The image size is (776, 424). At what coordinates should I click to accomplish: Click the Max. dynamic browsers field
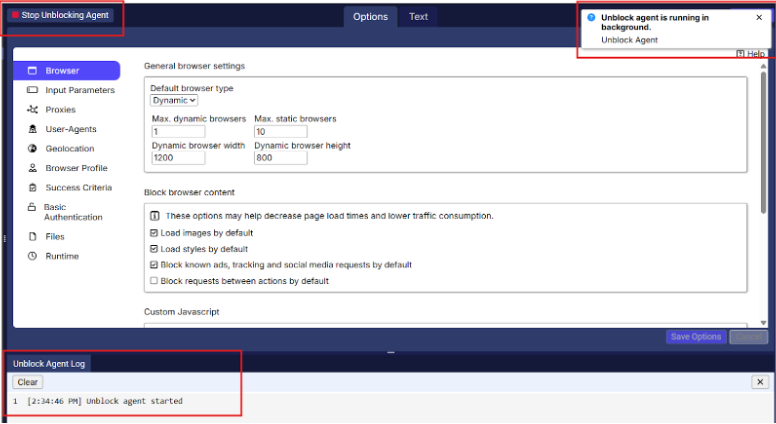pos(178,131)
